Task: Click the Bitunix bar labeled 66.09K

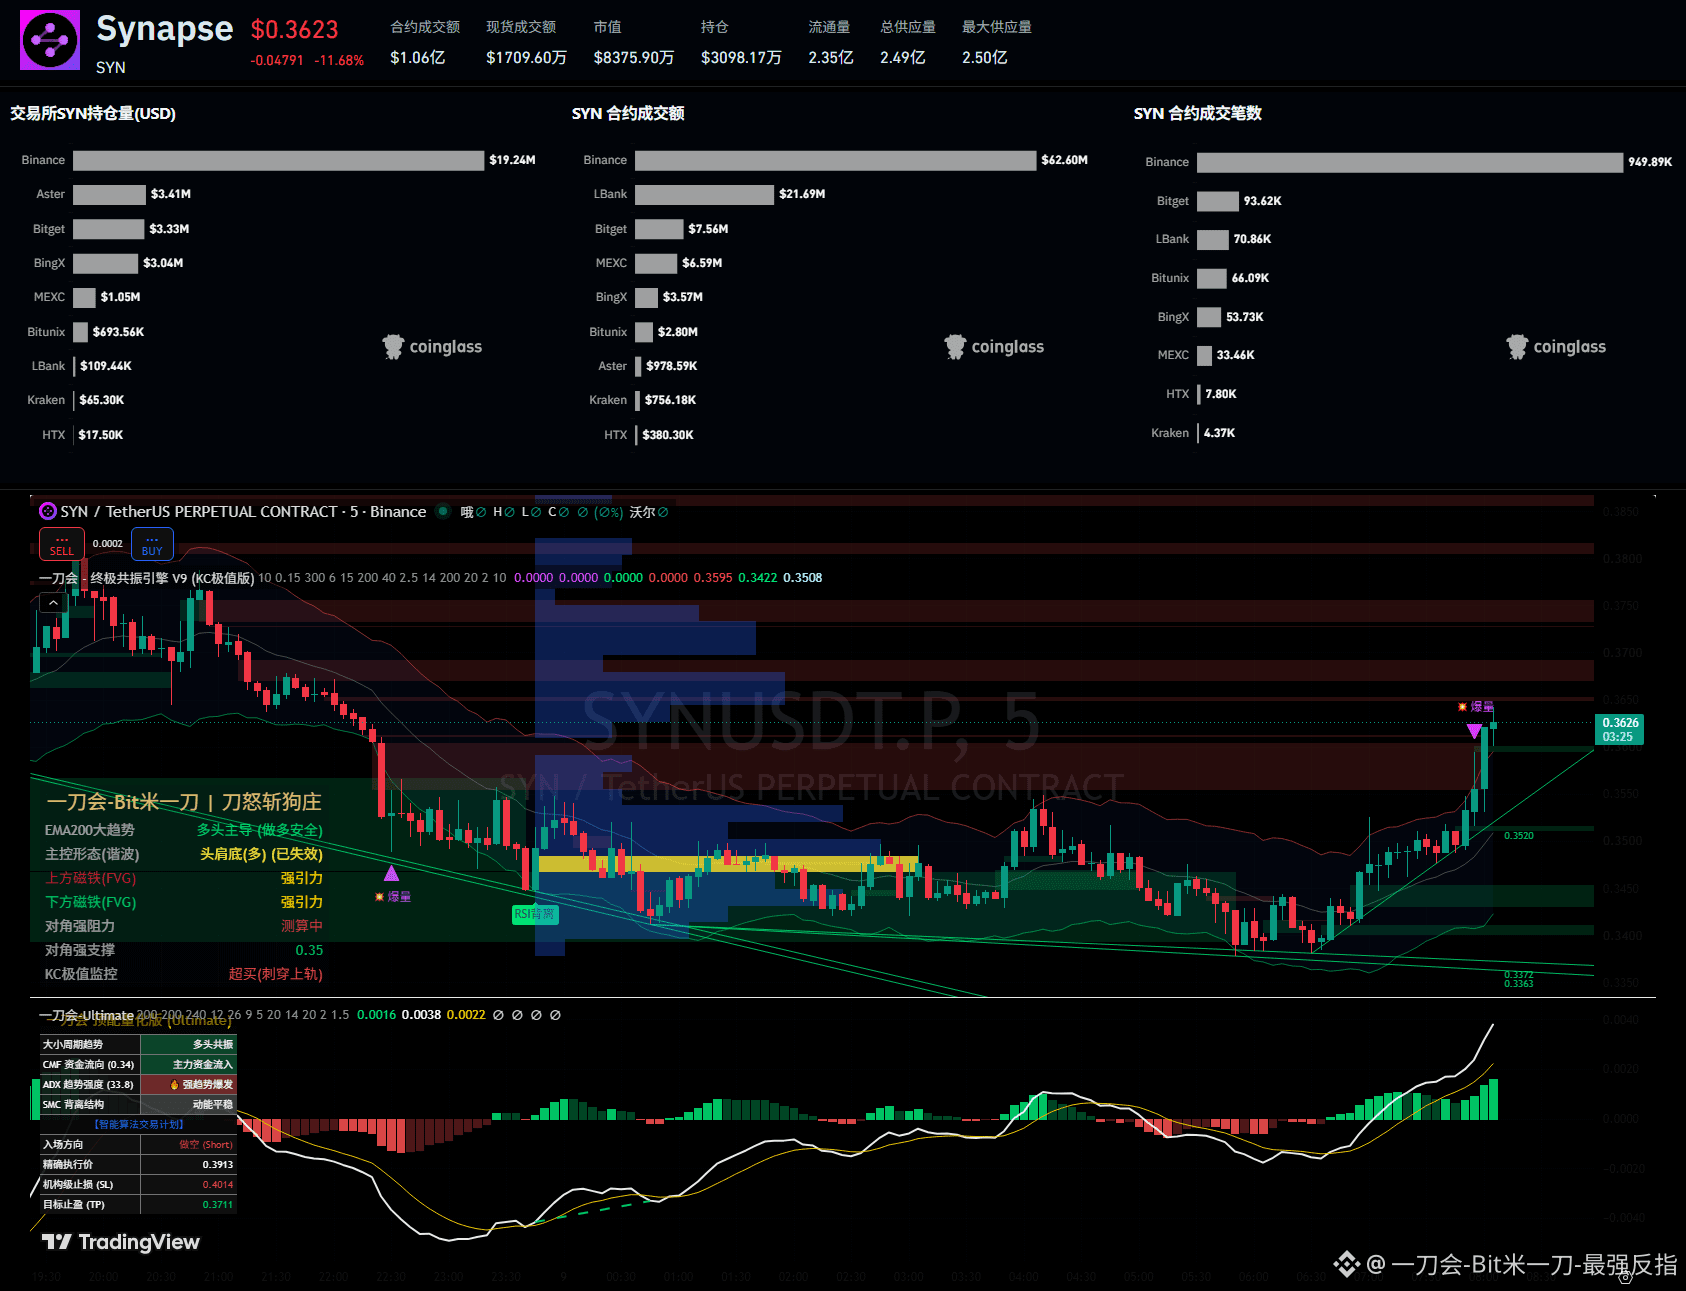Action: [x=1212, y=278]
